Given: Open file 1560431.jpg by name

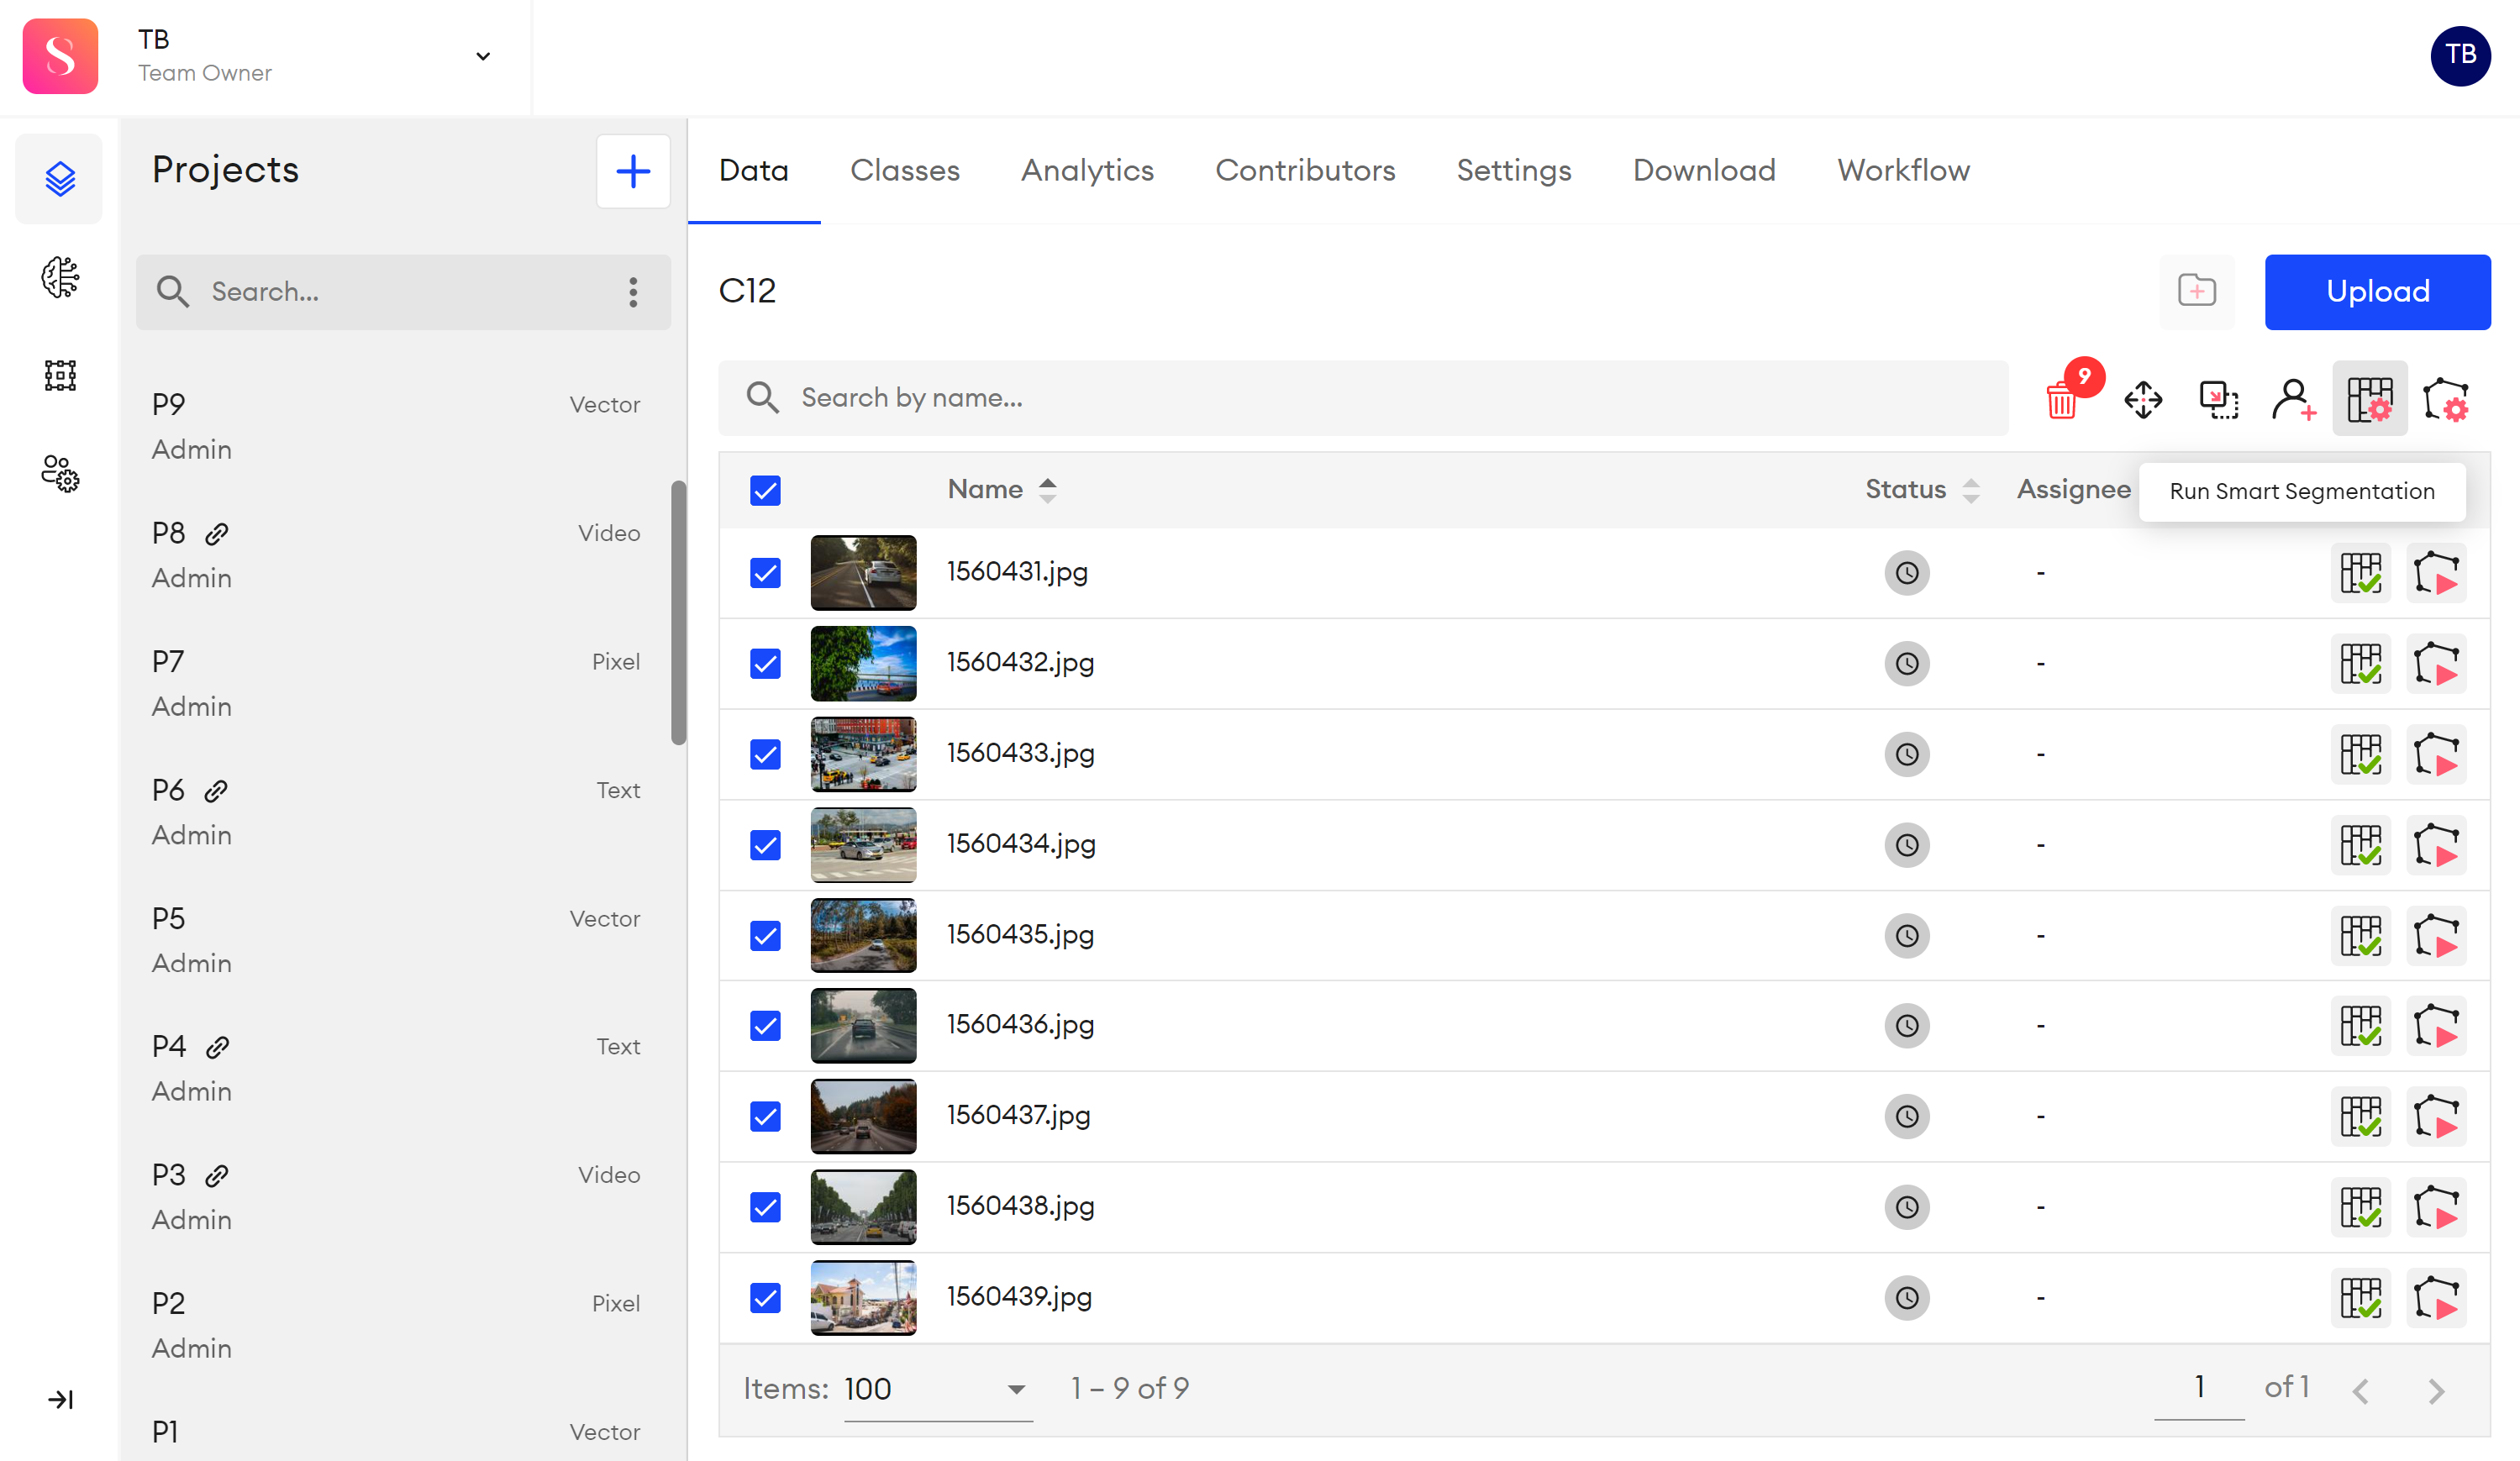Looking at the screenshot, I should coord(1017,572).
